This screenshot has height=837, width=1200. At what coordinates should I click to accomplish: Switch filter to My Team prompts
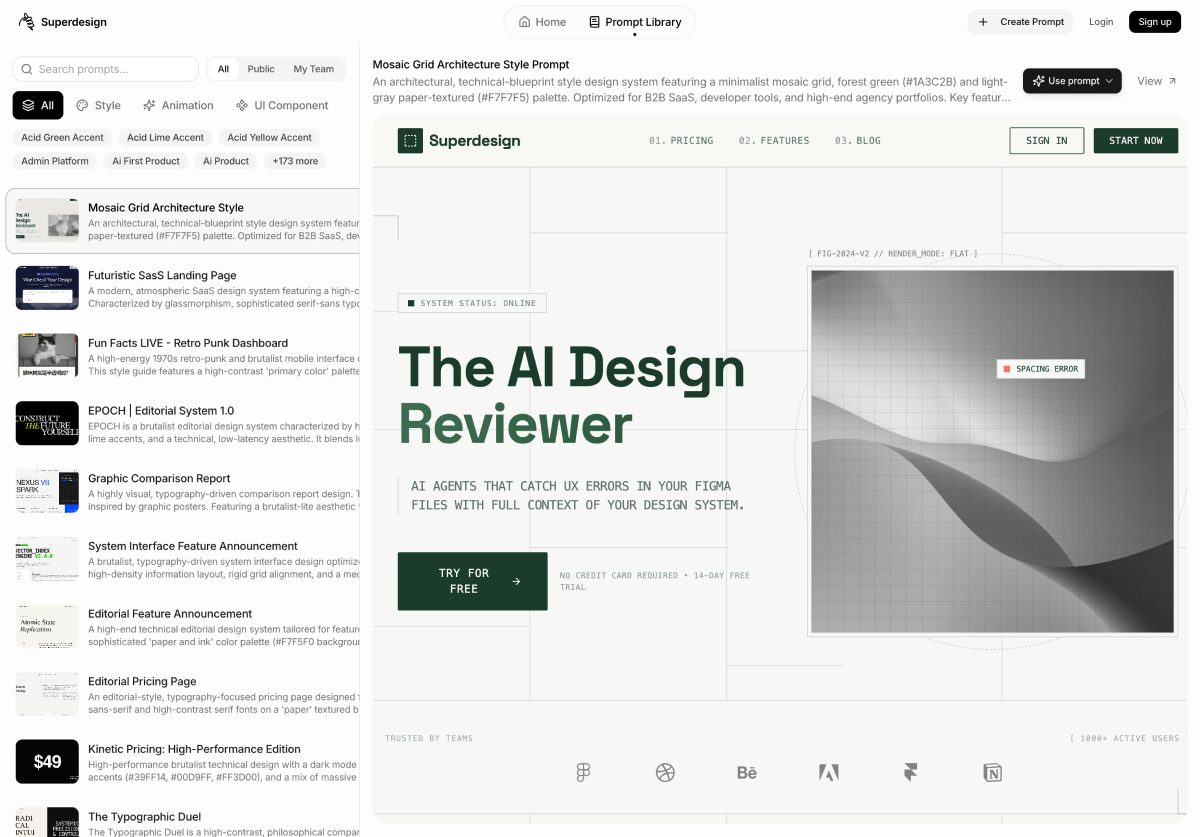[313, 69]
